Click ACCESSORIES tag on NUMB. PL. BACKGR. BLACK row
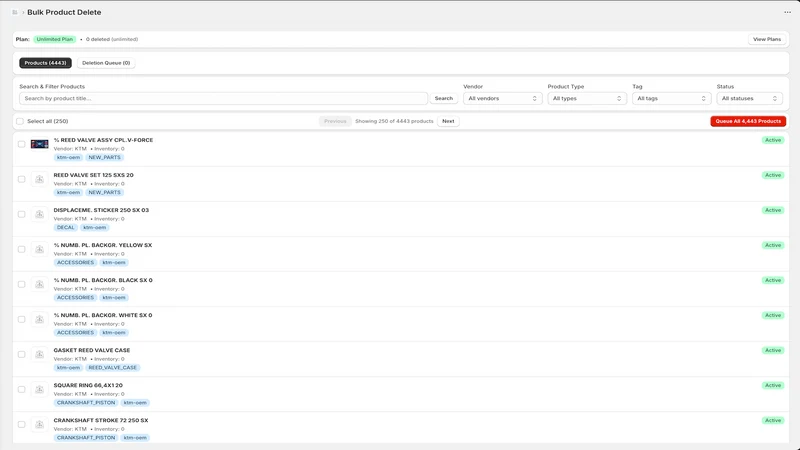Viewport: 800px width, 450px height. pyautogui.click(x=76, y=297)
